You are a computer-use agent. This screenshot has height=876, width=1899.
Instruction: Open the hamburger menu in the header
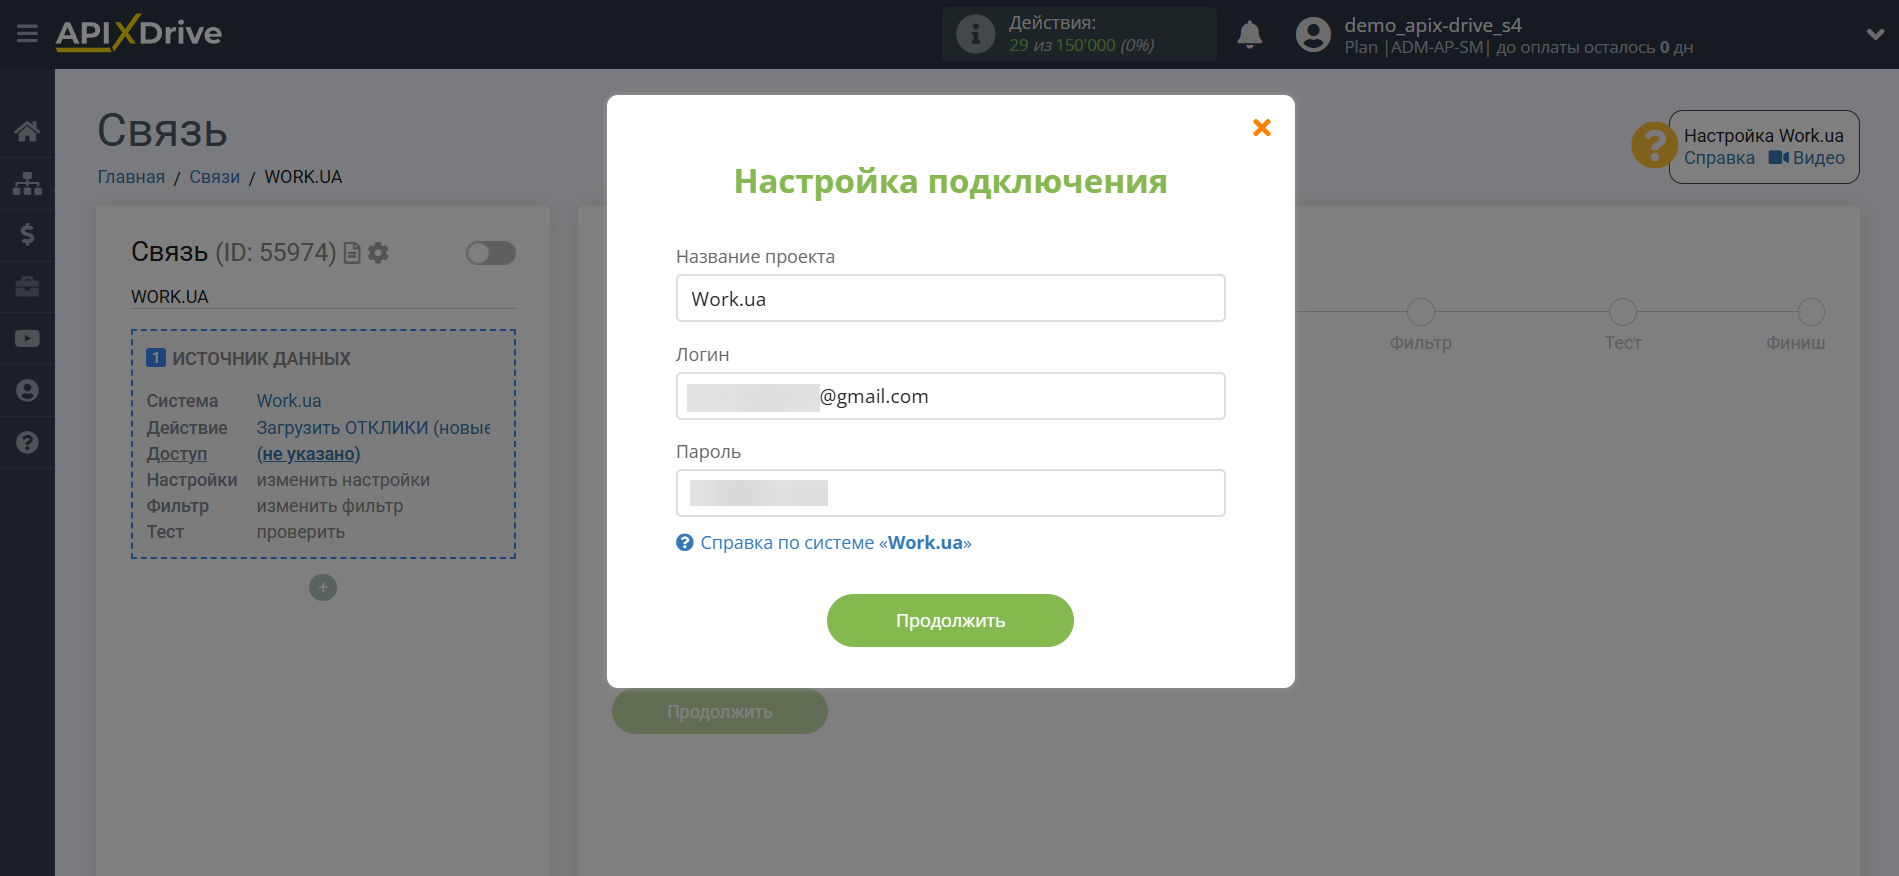click(x=27, y=34)
